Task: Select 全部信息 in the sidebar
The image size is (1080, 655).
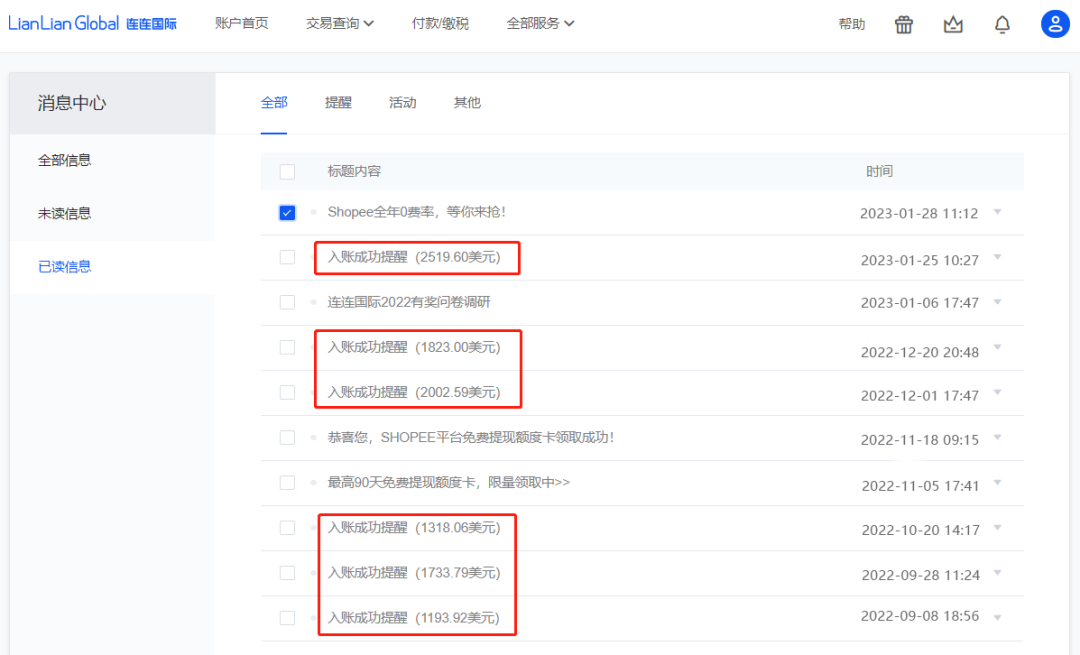Action: (64, 160)
